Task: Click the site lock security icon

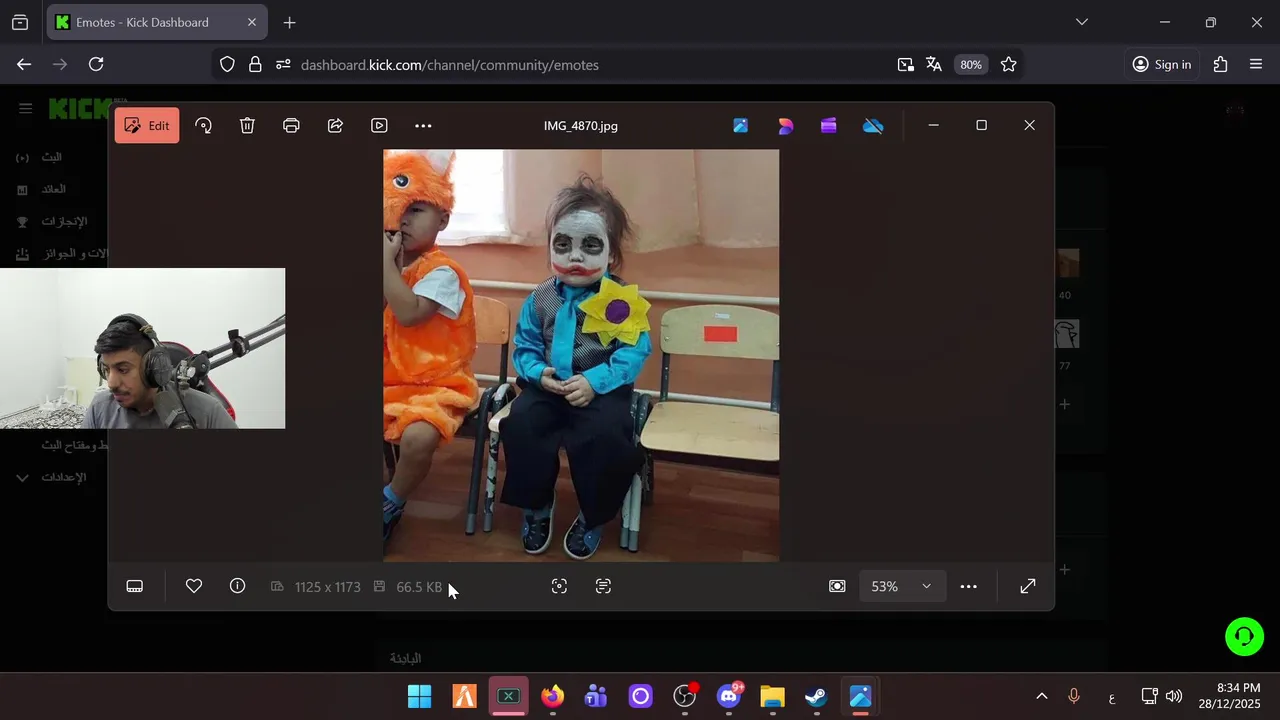Action: tap(255, 64)
